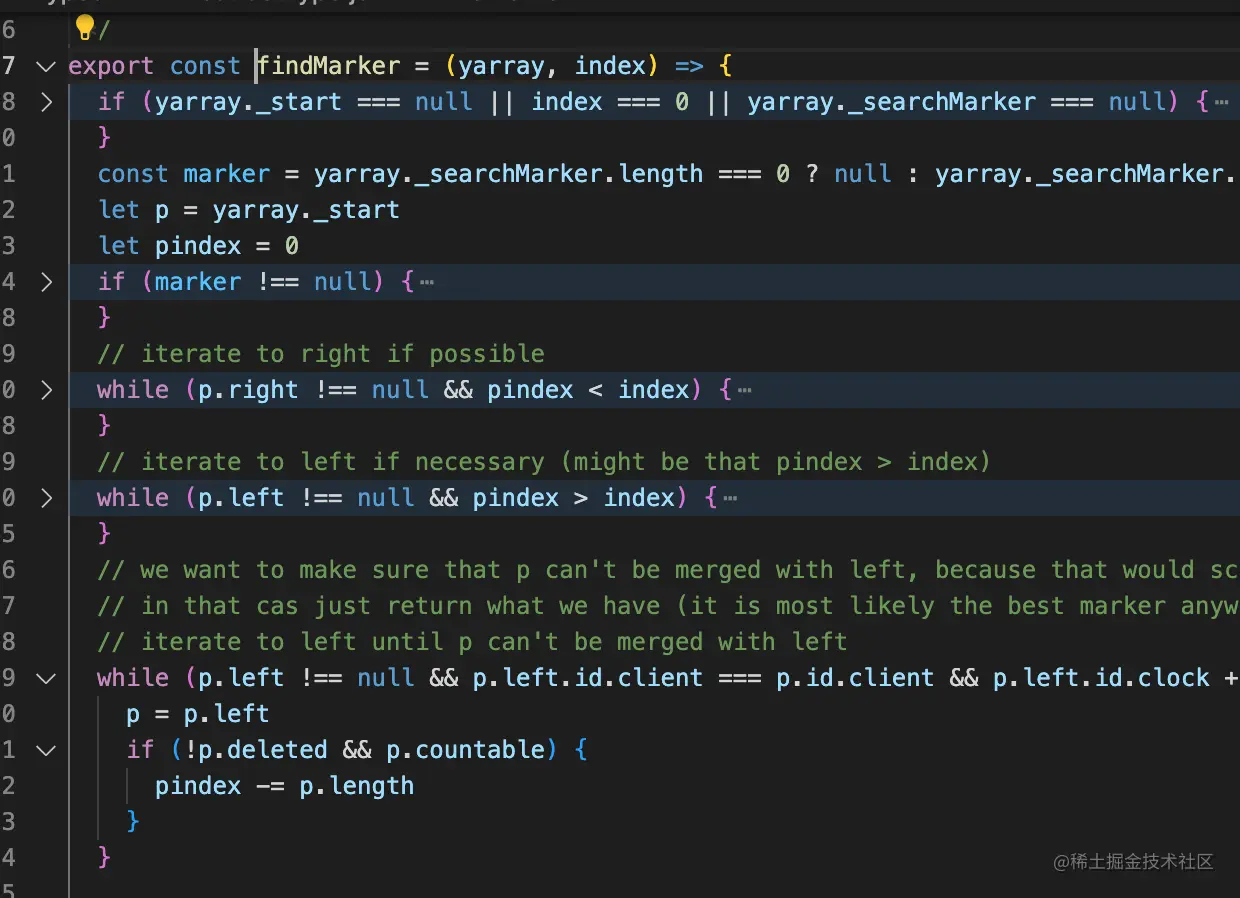Click the '// in that cas just return' comment
Viewport: 1240px width, 898px height.
point(668,606)
